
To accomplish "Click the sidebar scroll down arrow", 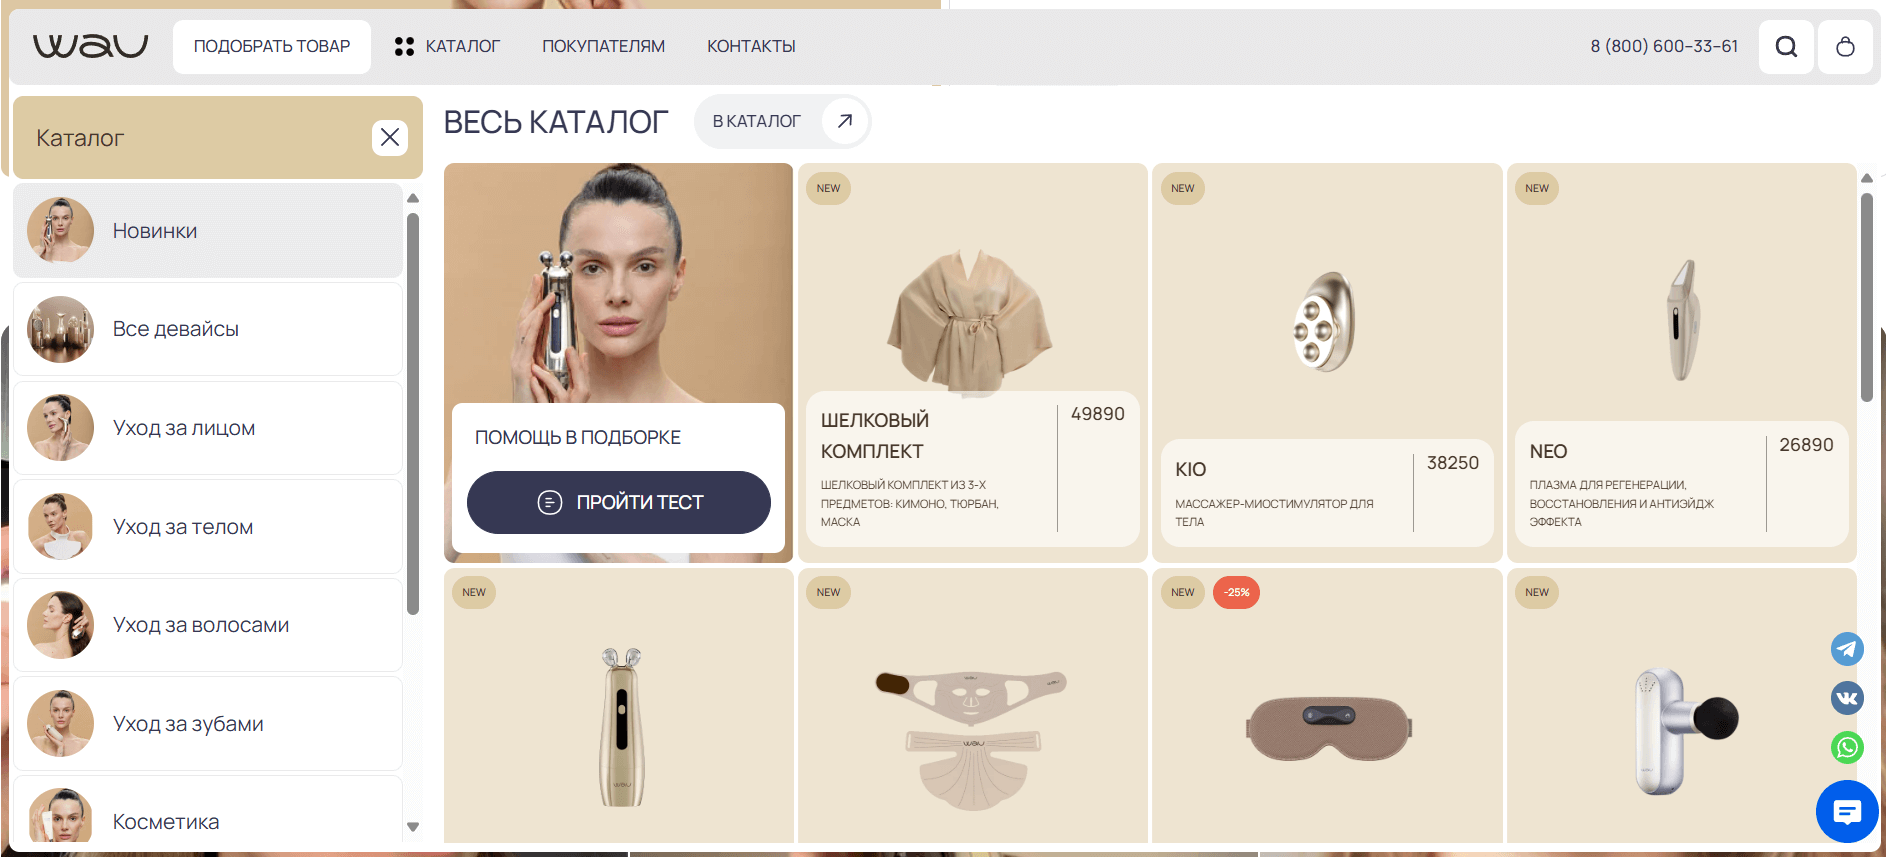I will click(x=413, y=827).
